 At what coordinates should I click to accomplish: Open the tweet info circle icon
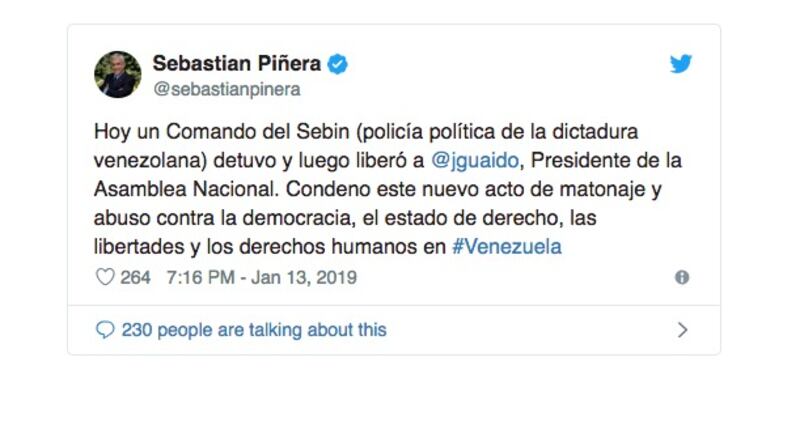pos(682,278)
